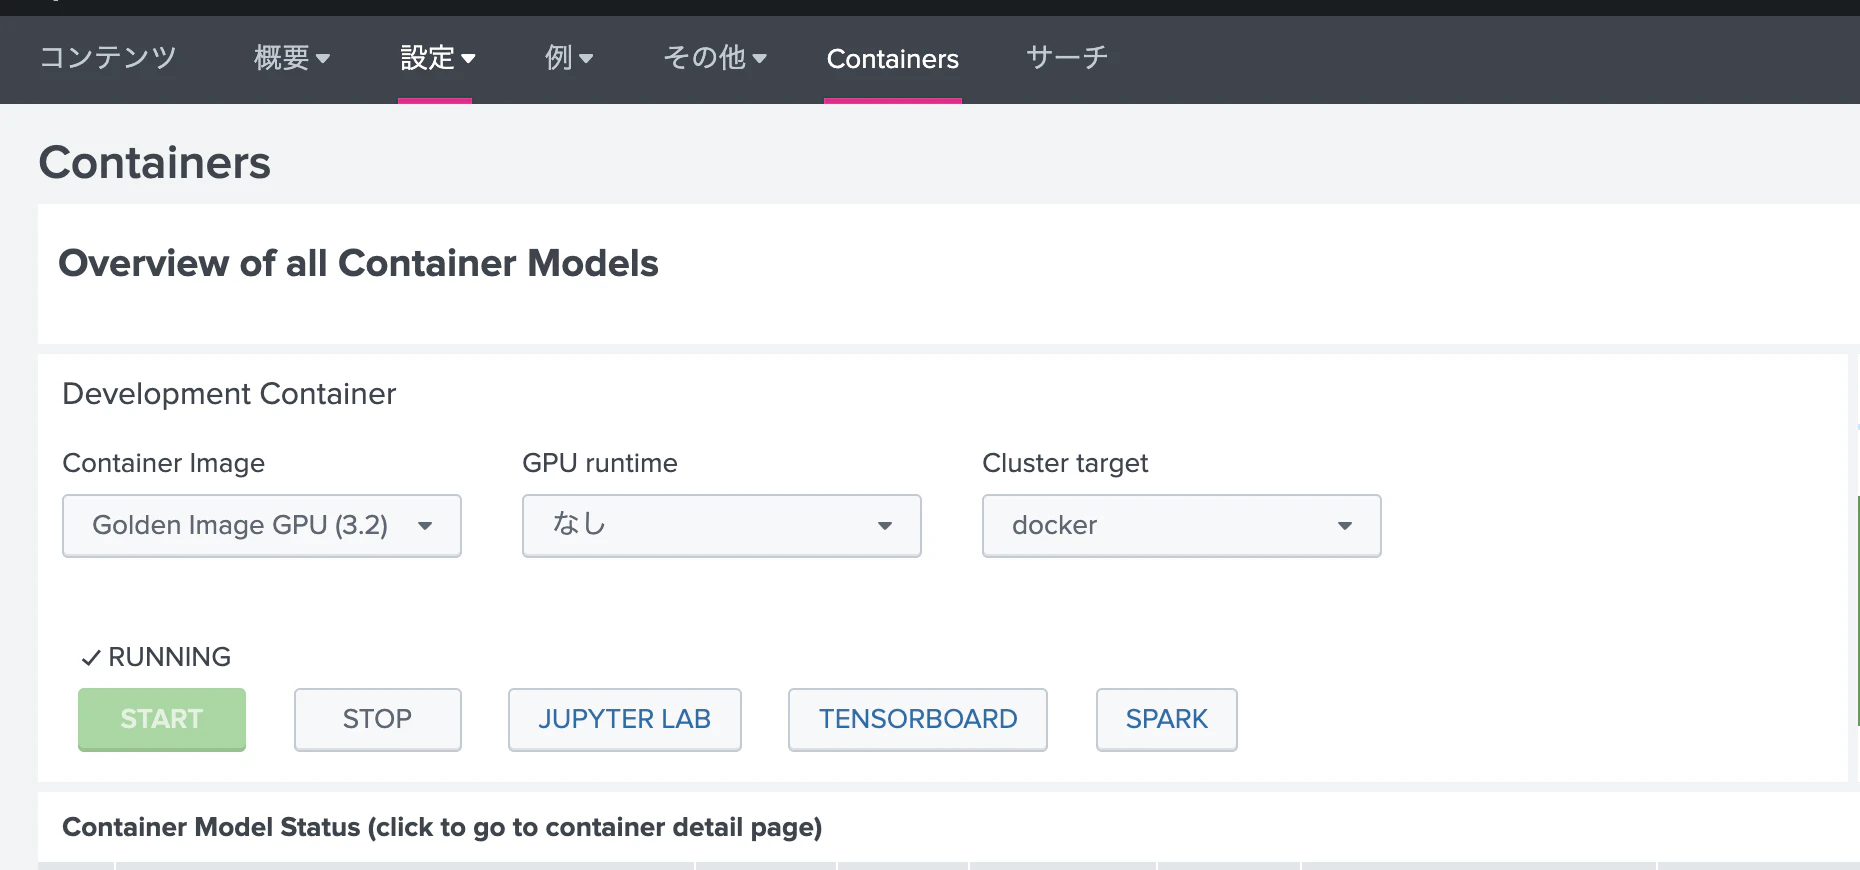Open the Container Image dropdown
Screen dimensions: 1860x870
coord(262,525)
